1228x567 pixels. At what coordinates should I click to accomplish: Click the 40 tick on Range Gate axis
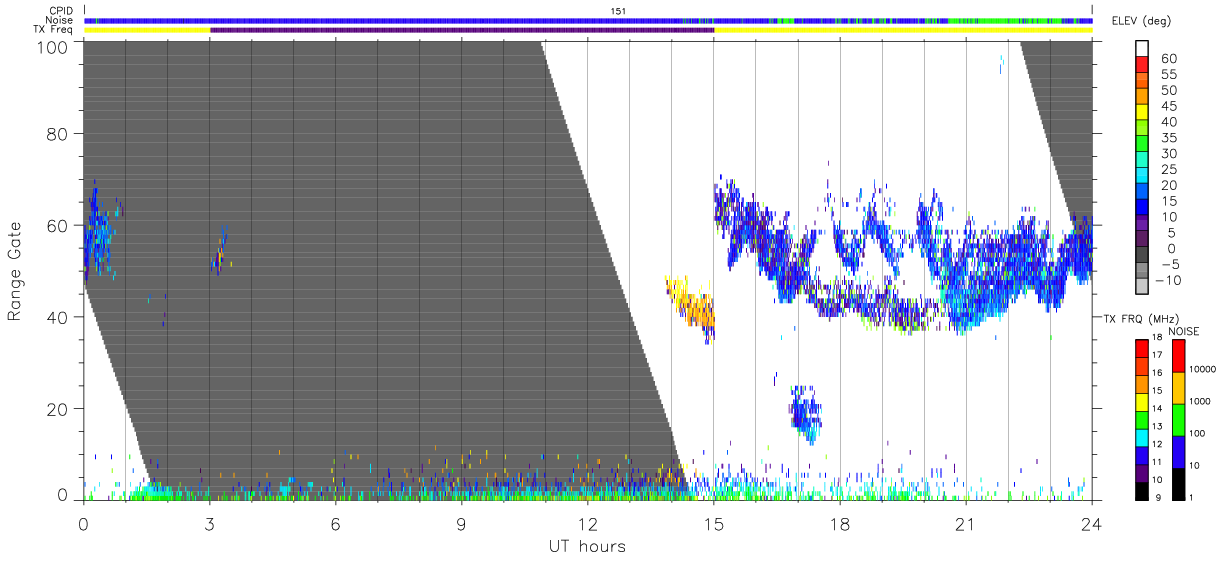point(55,317)
